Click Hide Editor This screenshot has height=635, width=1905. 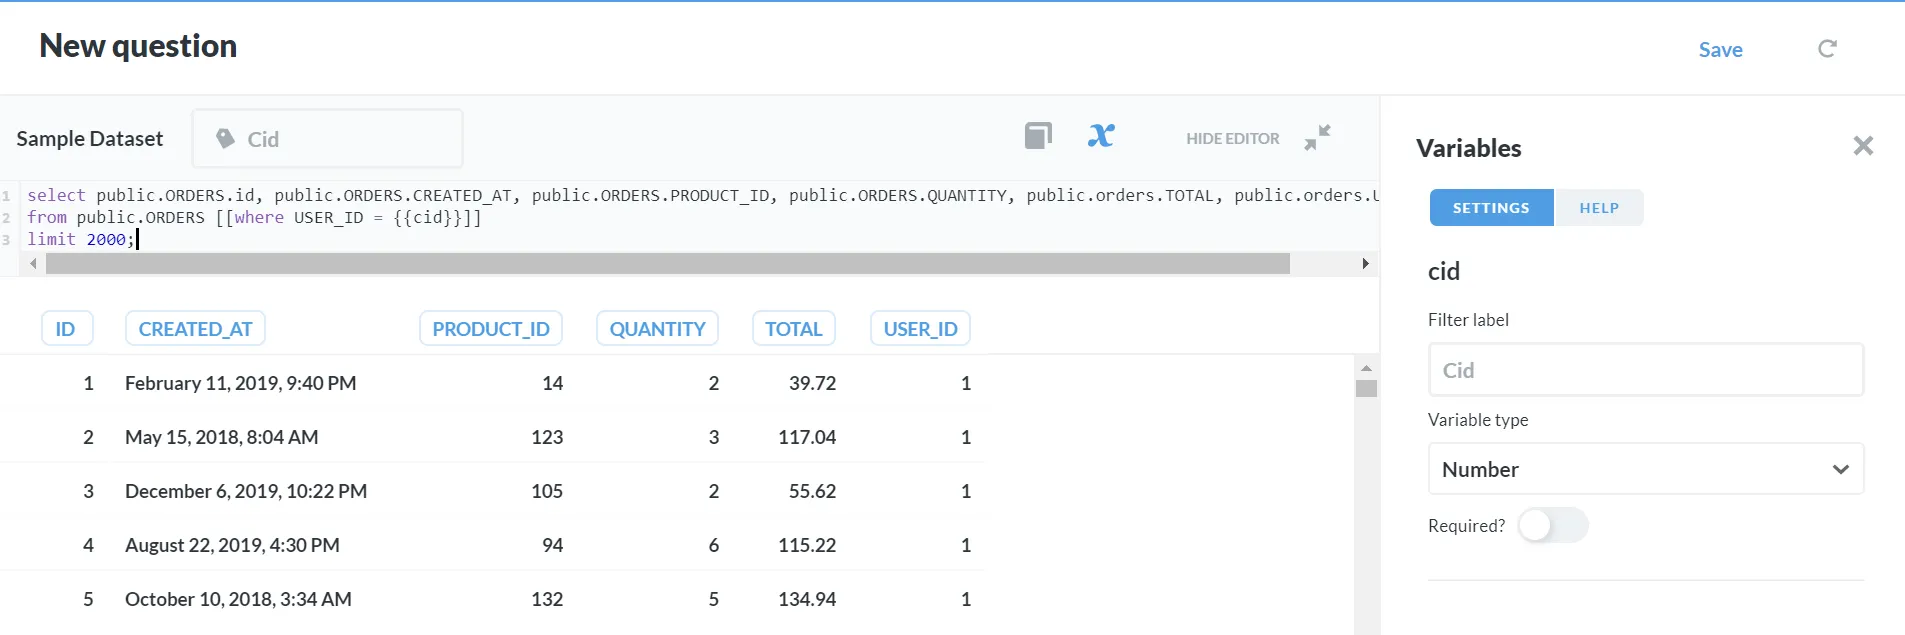[x=1232, y=139]
